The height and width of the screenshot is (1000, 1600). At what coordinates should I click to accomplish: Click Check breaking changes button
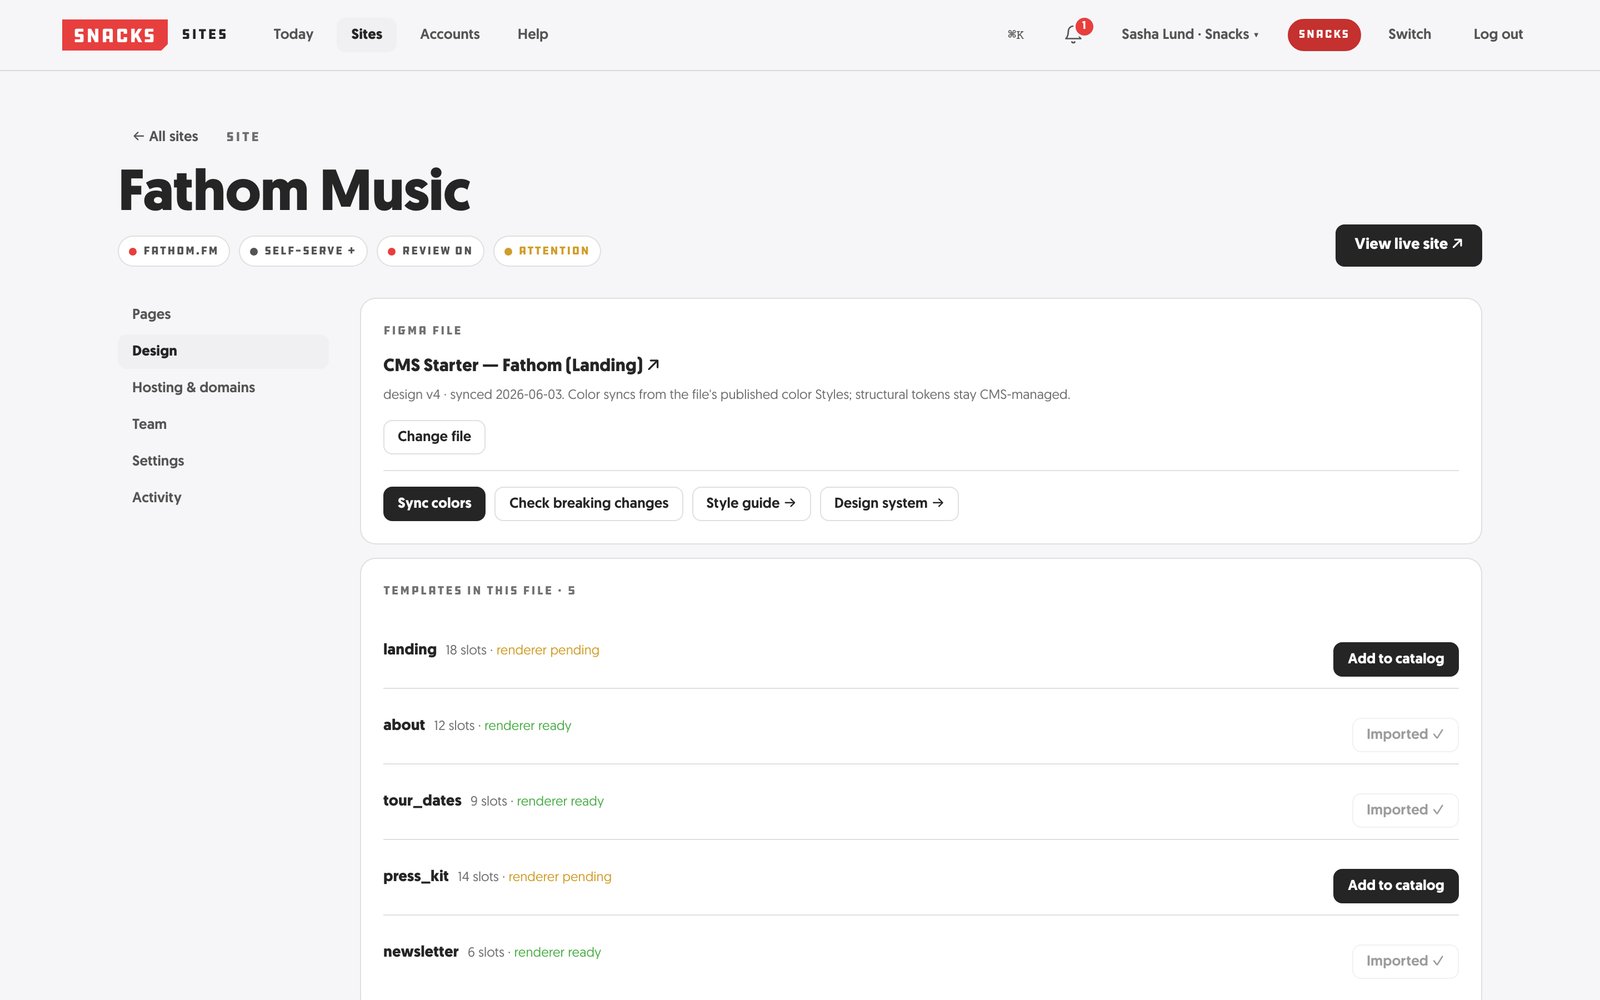pos(589,504)
